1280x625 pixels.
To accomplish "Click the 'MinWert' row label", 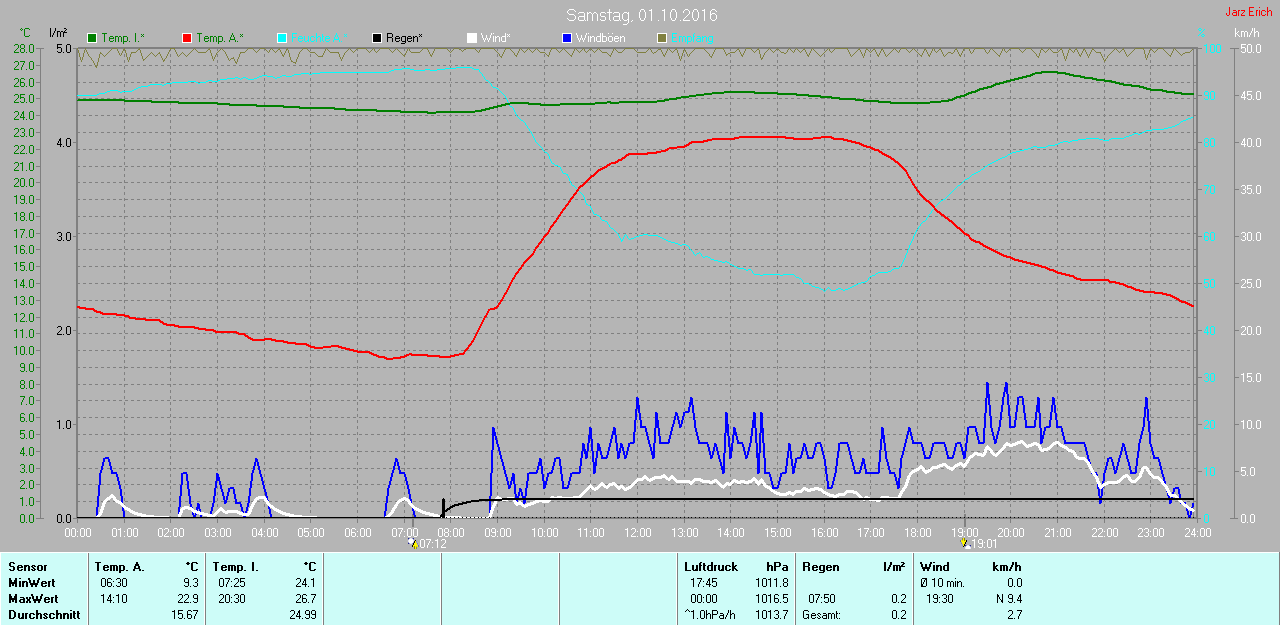I will 31,583.
